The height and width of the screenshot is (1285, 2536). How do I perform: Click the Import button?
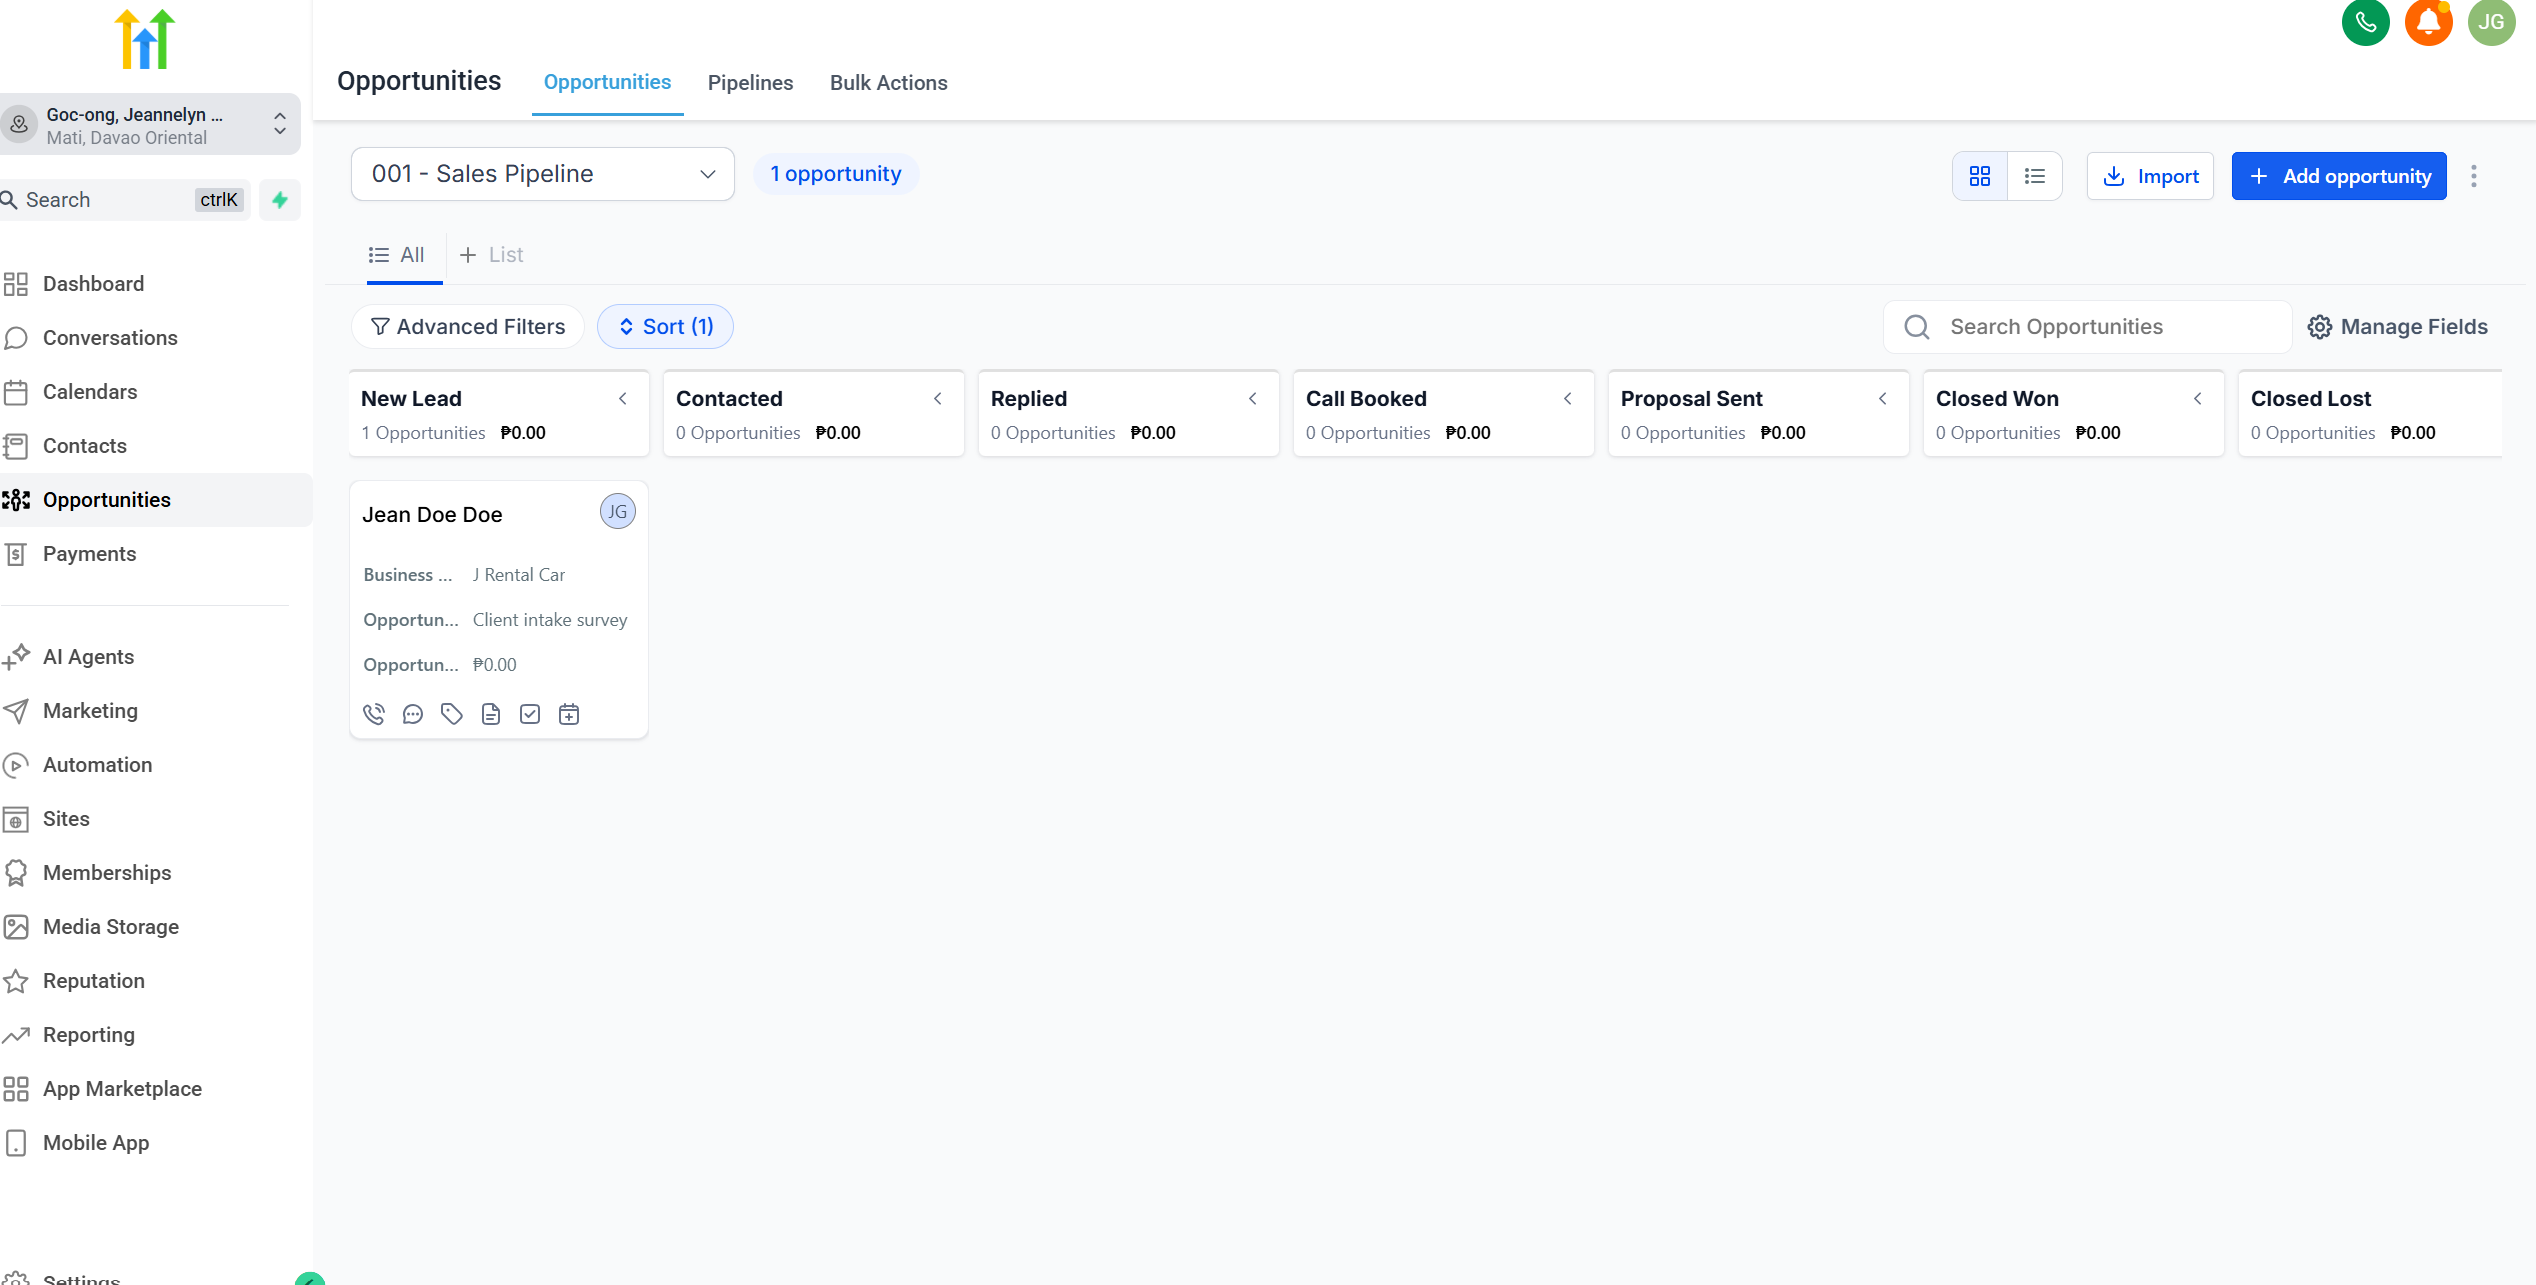click(x=2150, y=176)
